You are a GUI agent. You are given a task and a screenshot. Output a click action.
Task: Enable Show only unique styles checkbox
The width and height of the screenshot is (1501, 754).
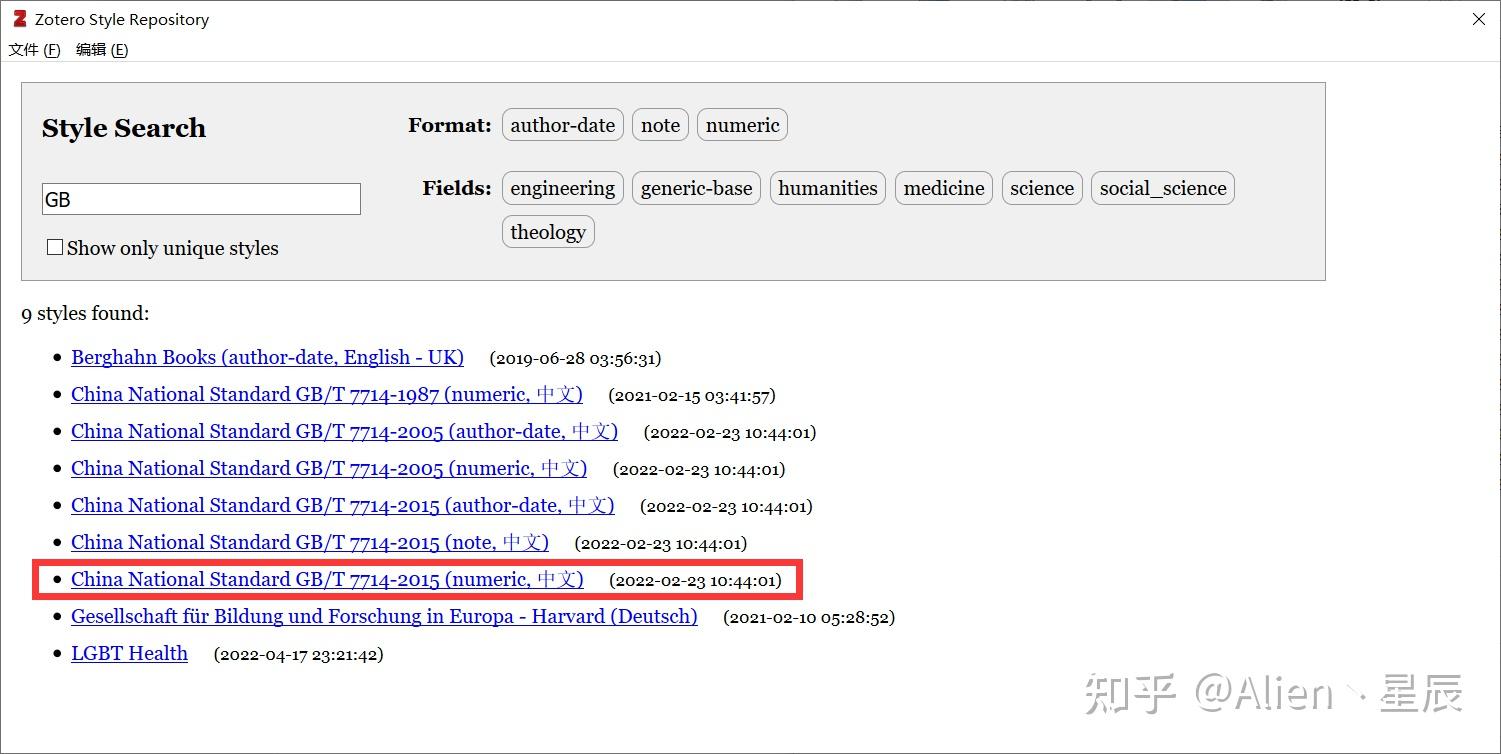tap(55, 247)
